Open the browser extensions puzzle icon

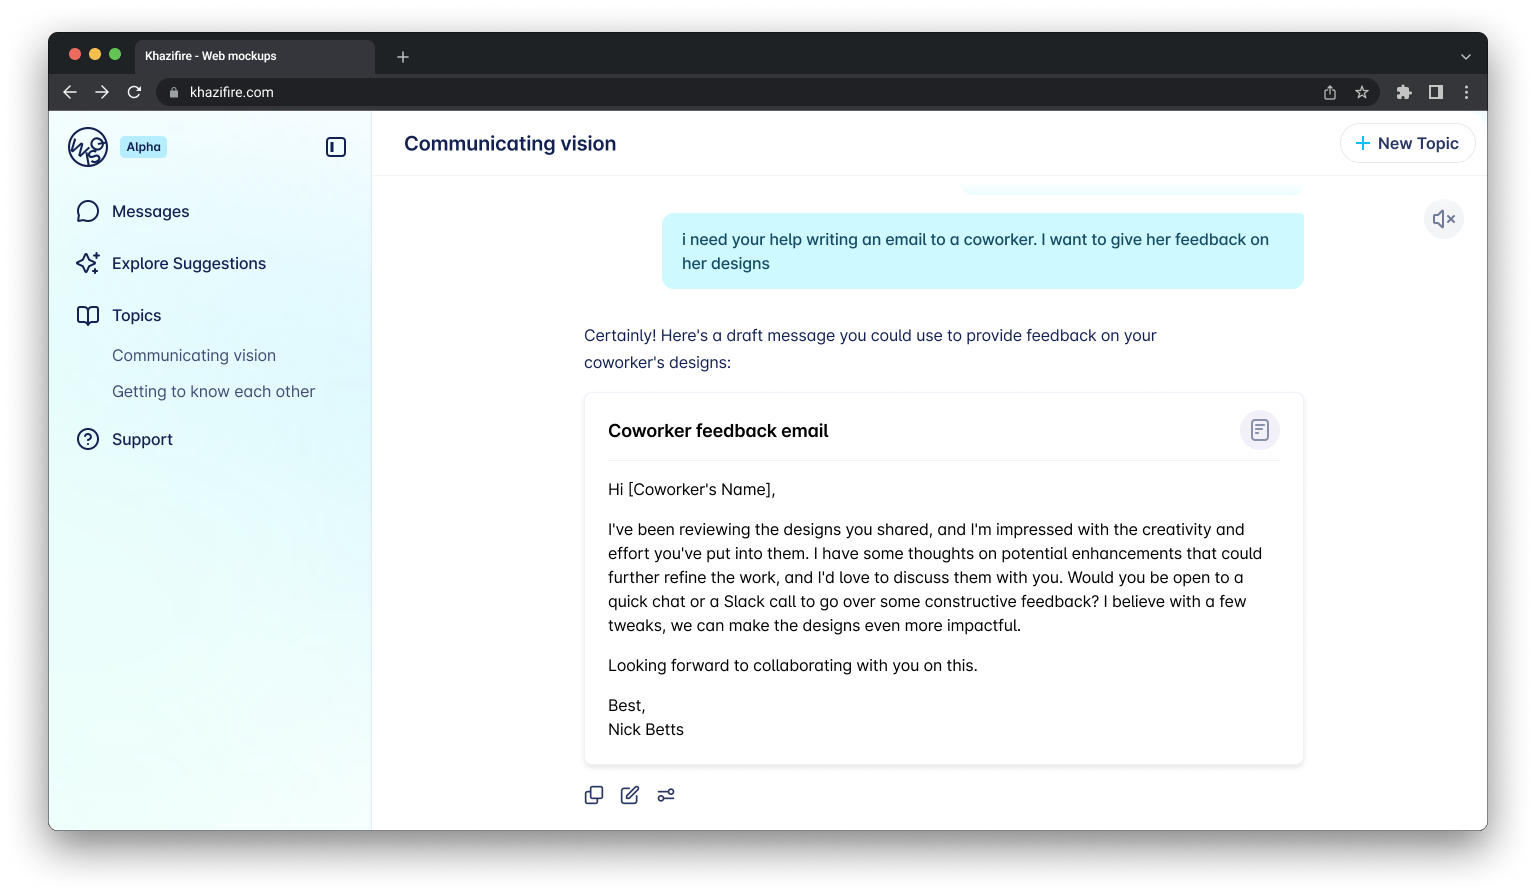coord(1403,92)
